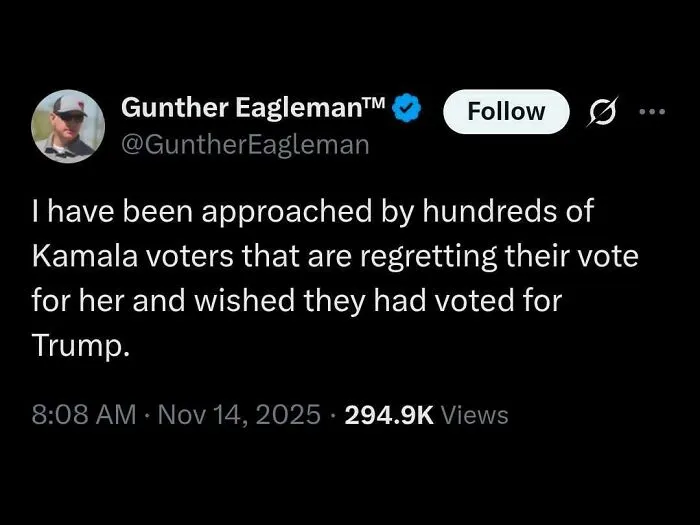
Task: Click the Gunther Eagleman display name
Action: (x=244, y=108)
